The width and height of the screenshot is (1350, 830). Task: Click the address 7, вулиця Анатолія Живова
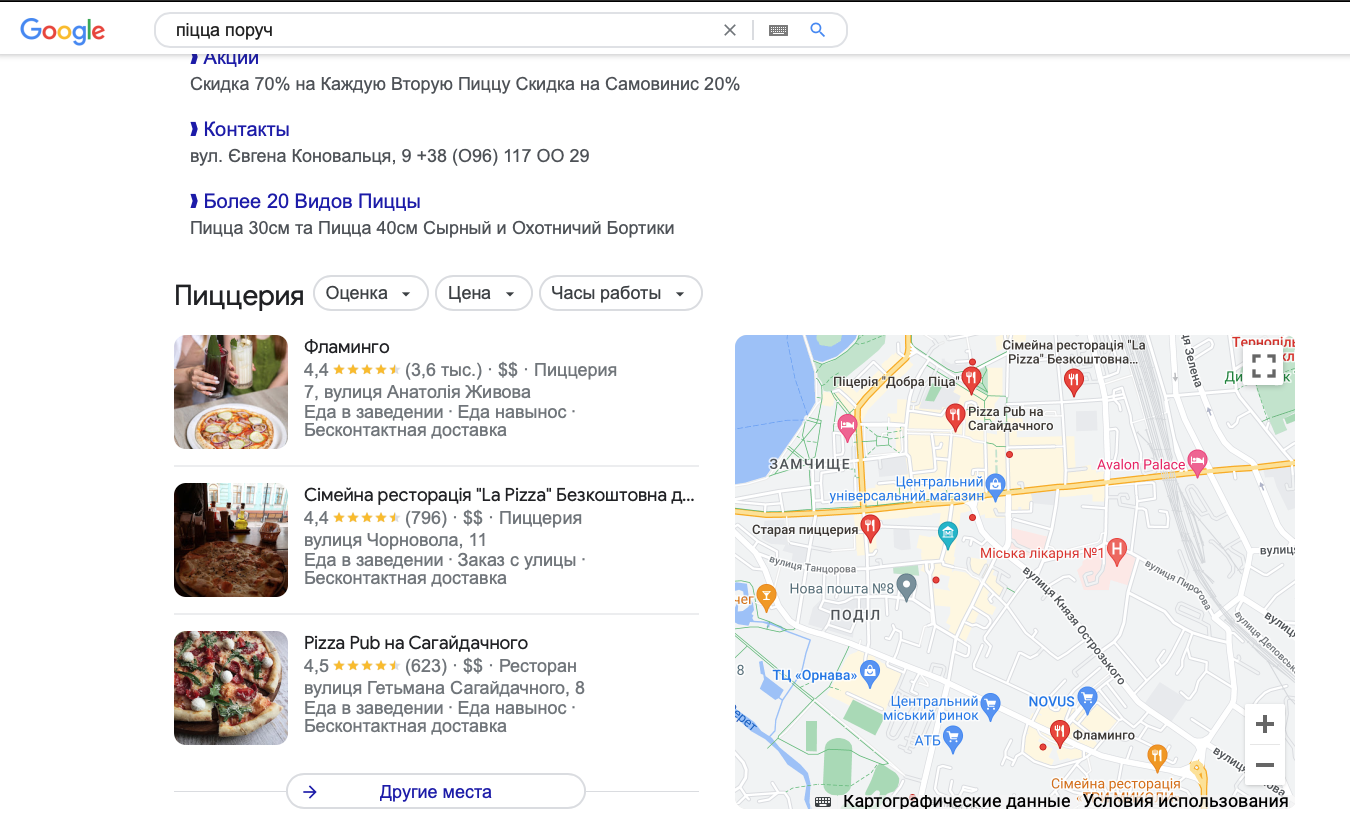coord(417,392)
